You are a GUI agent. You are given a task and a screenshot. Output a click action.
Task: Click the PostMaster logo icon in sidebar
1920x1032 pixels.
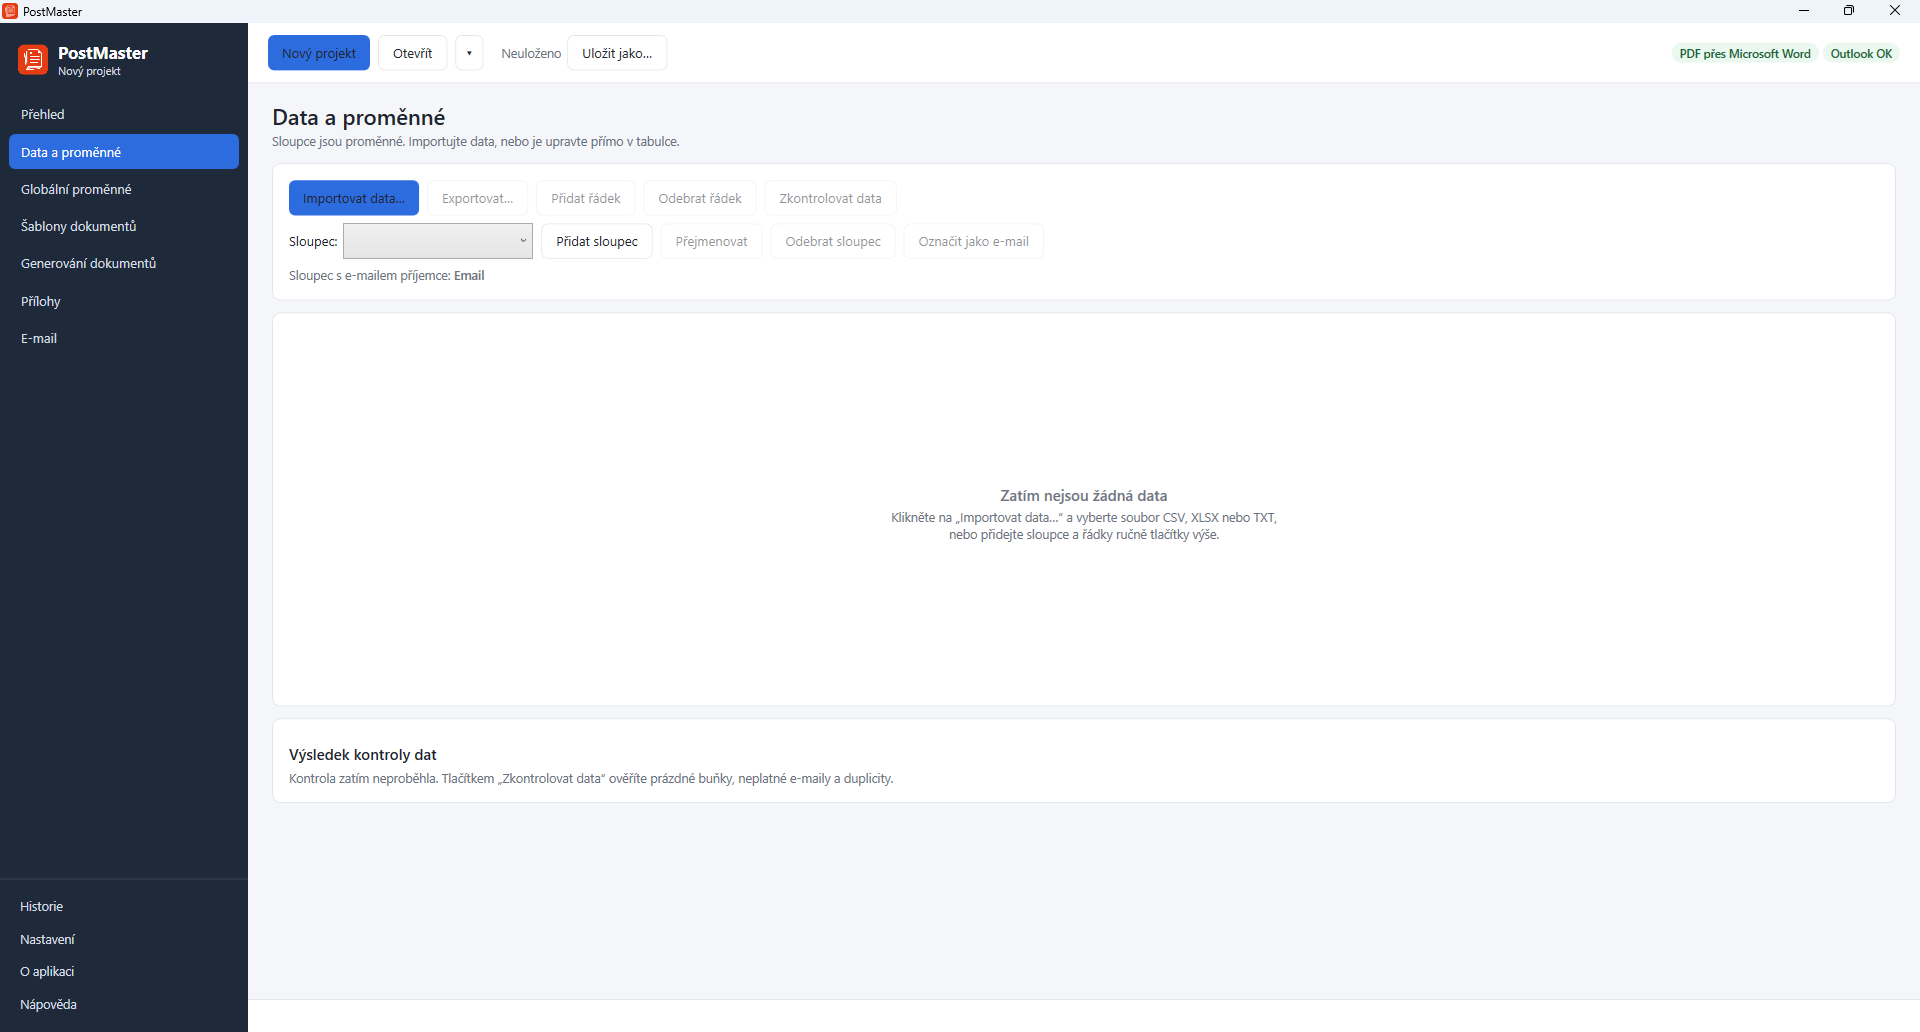33,60
